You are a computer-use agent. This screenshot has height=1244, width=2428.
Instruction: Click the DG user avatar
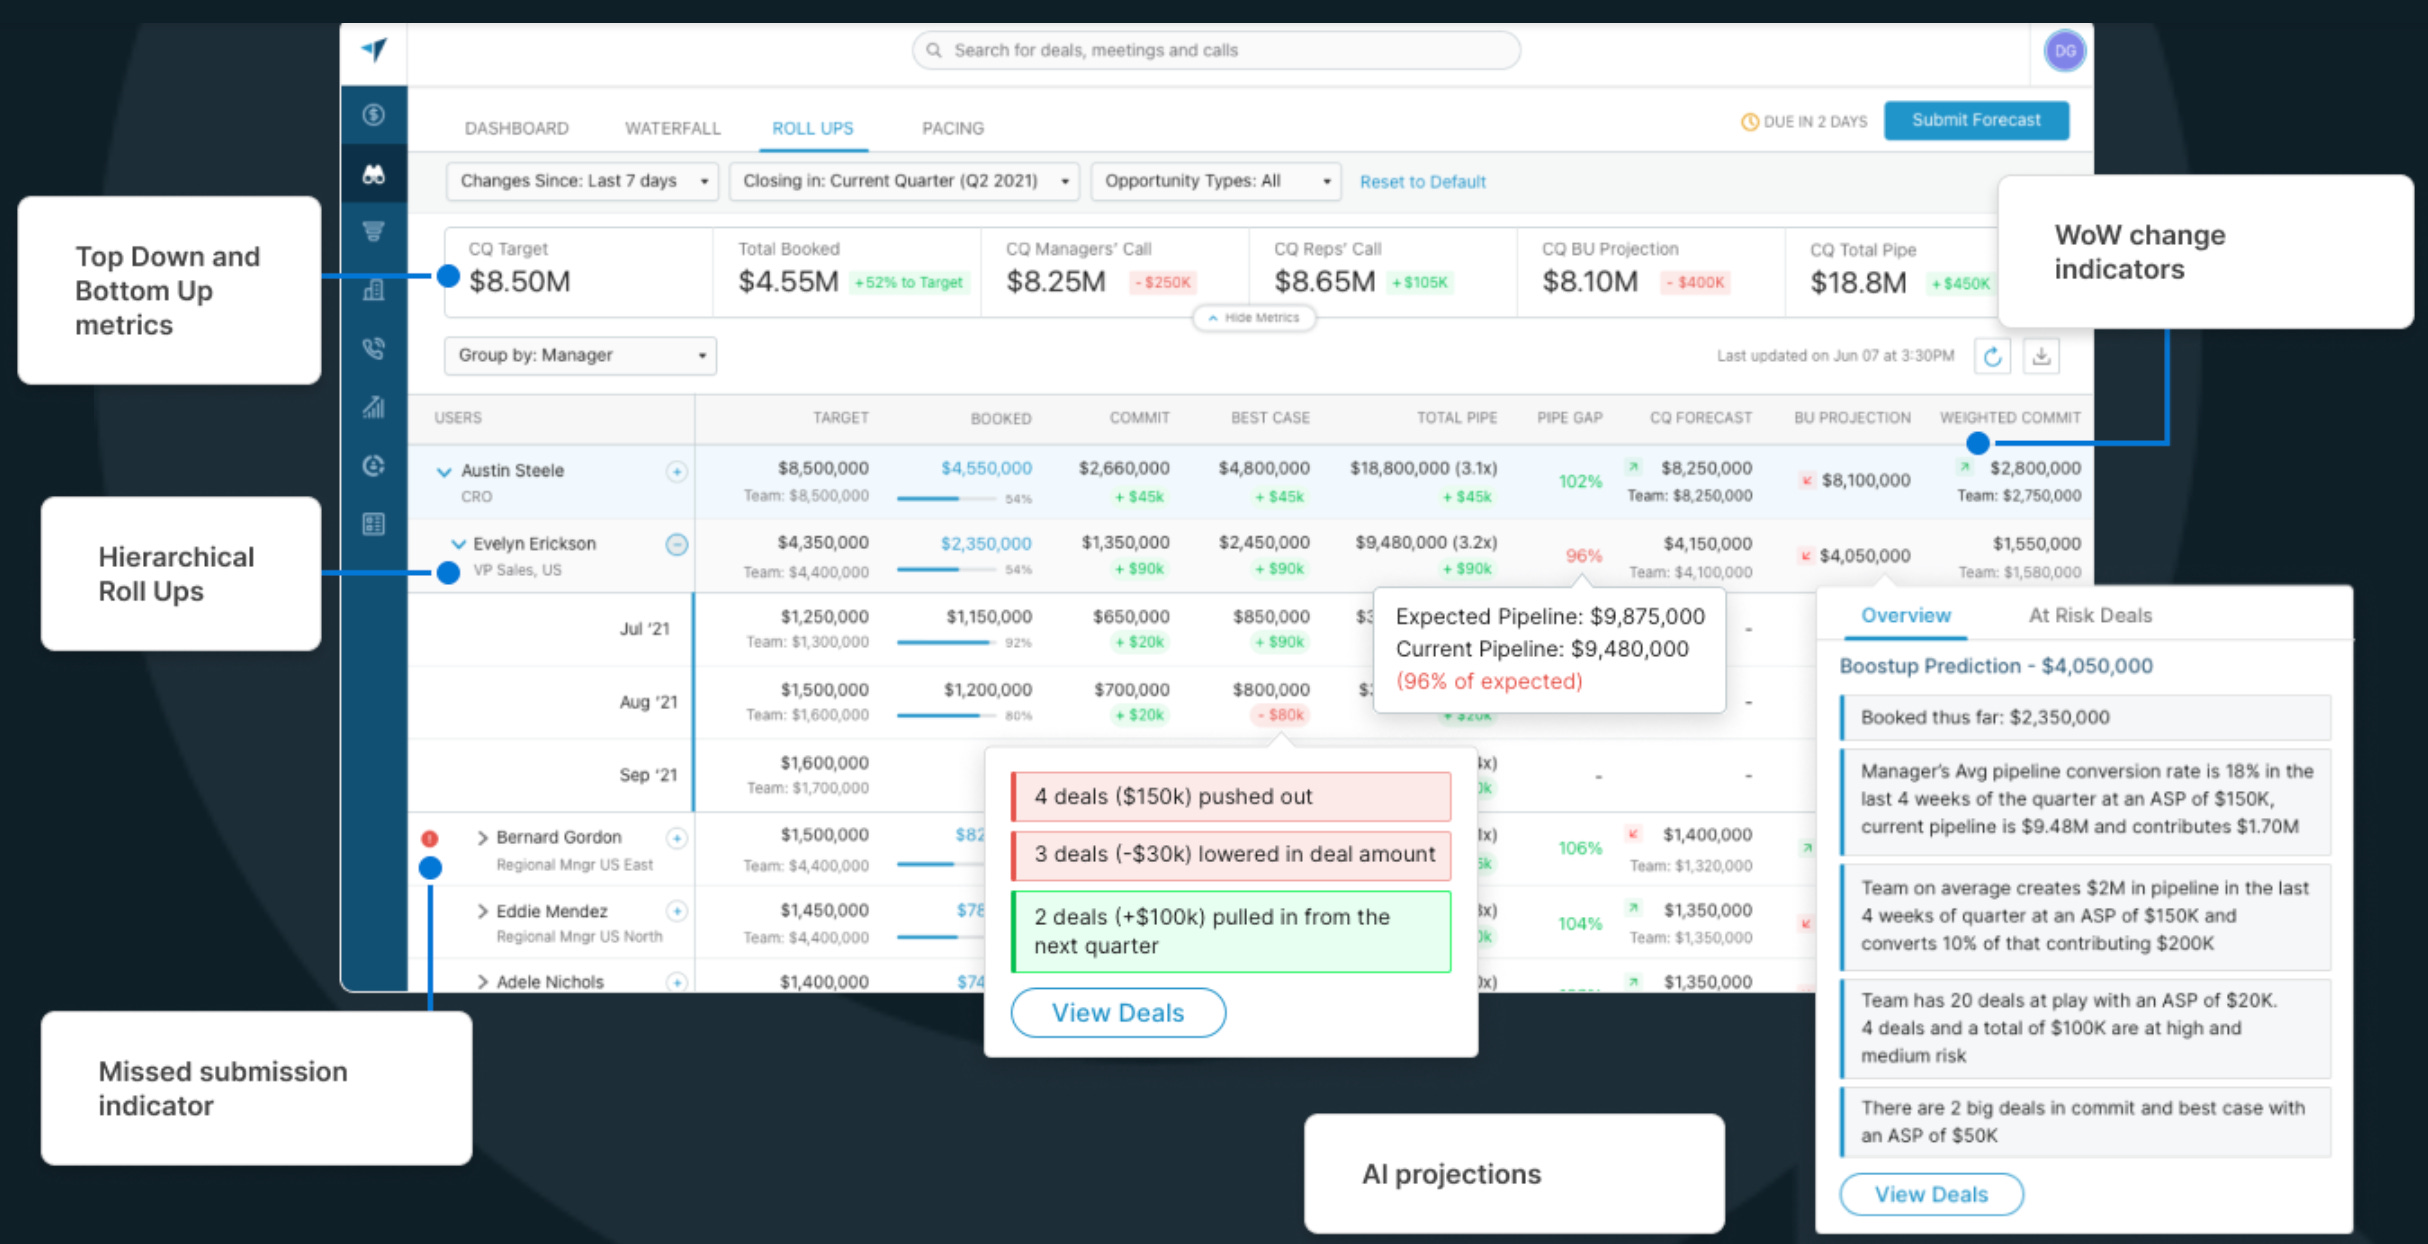[x=2065, y=51]
